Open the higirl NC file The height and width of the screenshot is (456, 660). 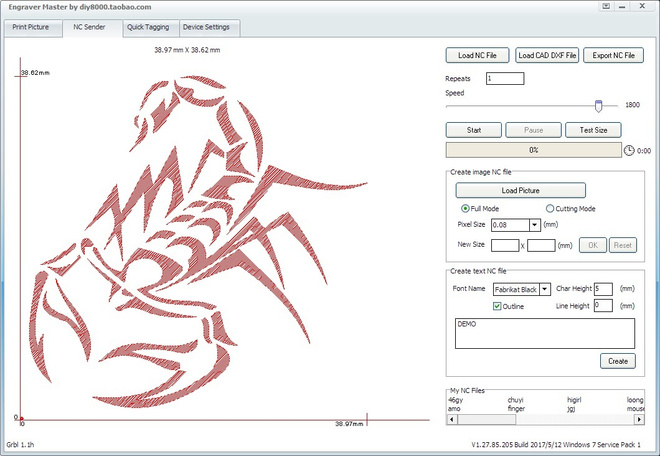click(574, 400)
